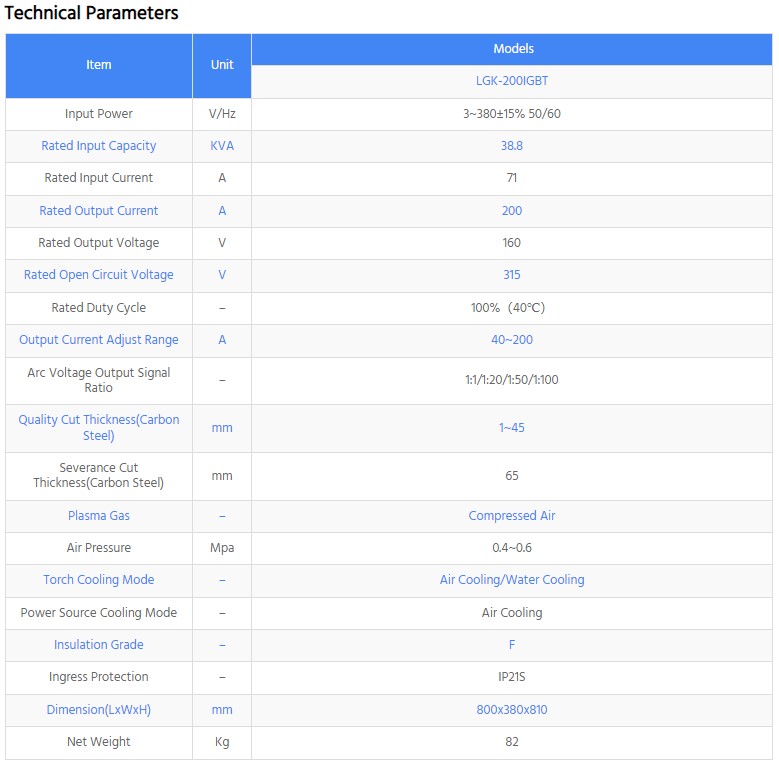
Task: Click 'Quality Cut Thickness(Carbon Steel)' label
Action: click(x=98, y=428)
